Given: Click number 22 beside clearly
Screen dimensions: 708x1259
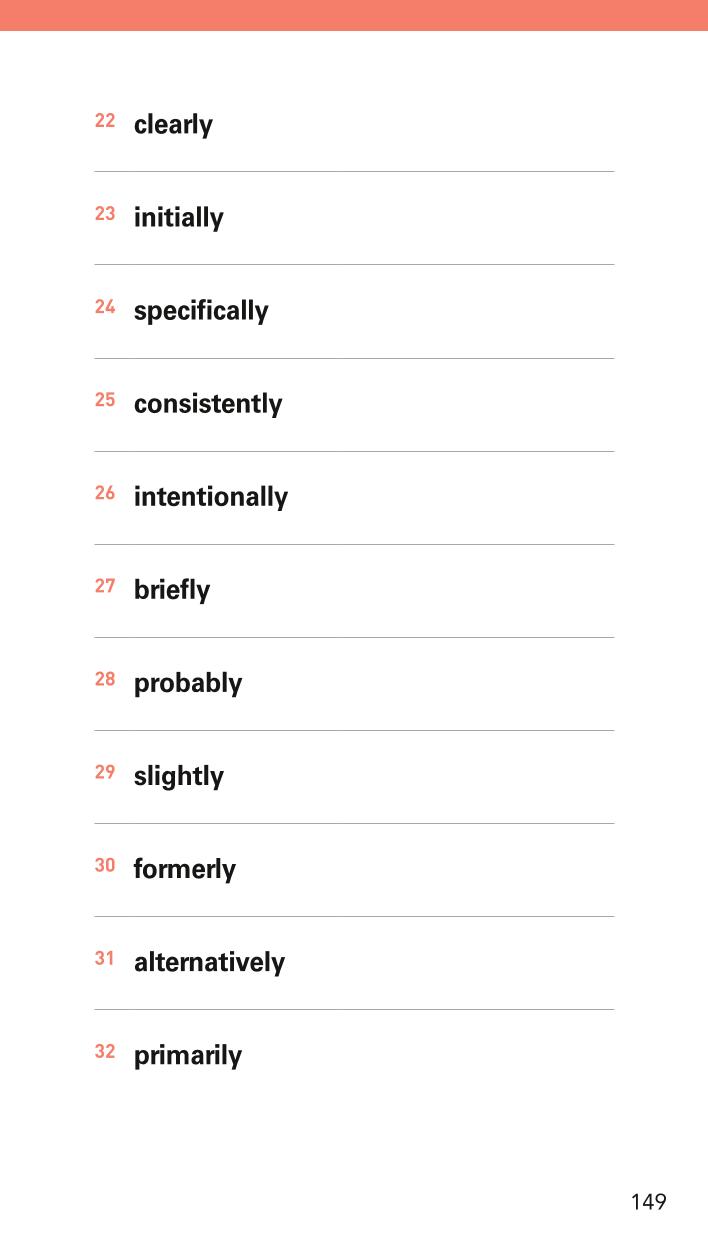Looking at the screenshot, I should 105,121.
